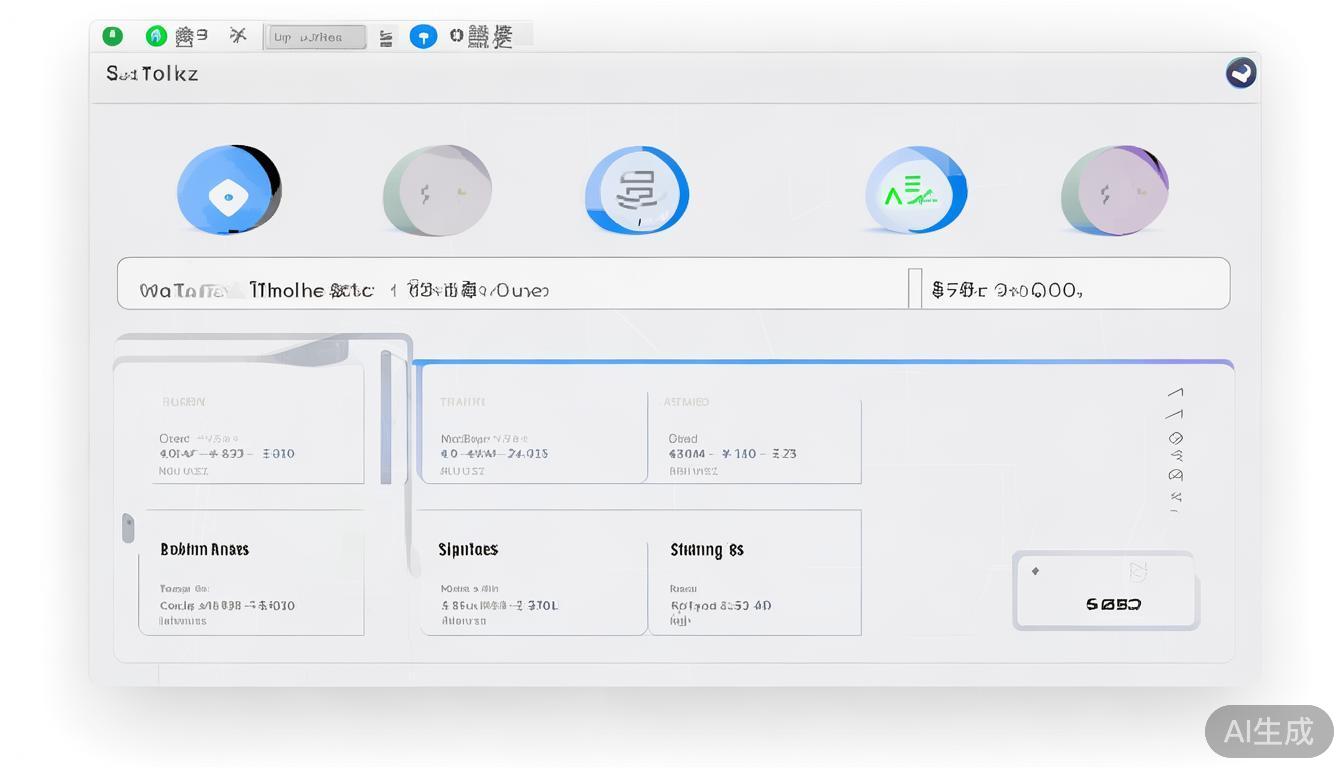Viewport: 1344px width, 768px height.
Task: Click the green chart circle icon
Action: 915,190
